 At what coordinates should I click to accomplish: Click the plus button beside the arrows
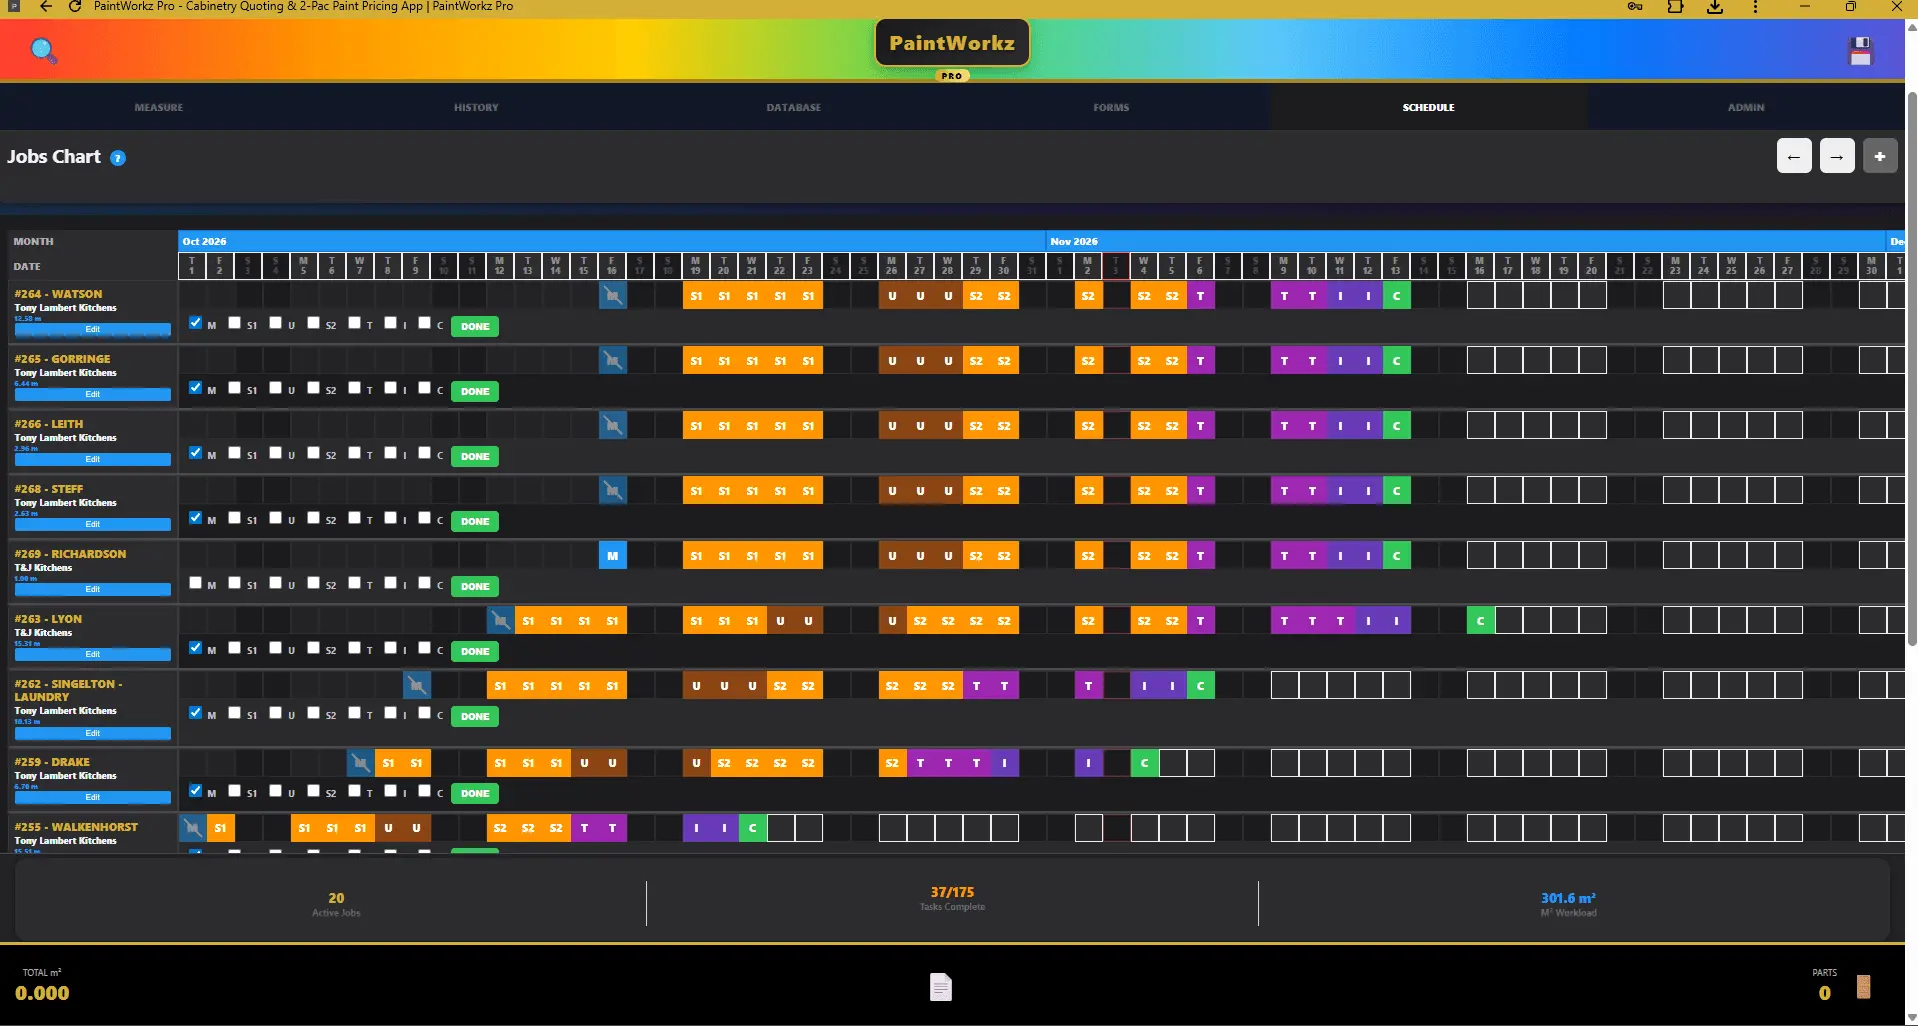click(1880, 156)
